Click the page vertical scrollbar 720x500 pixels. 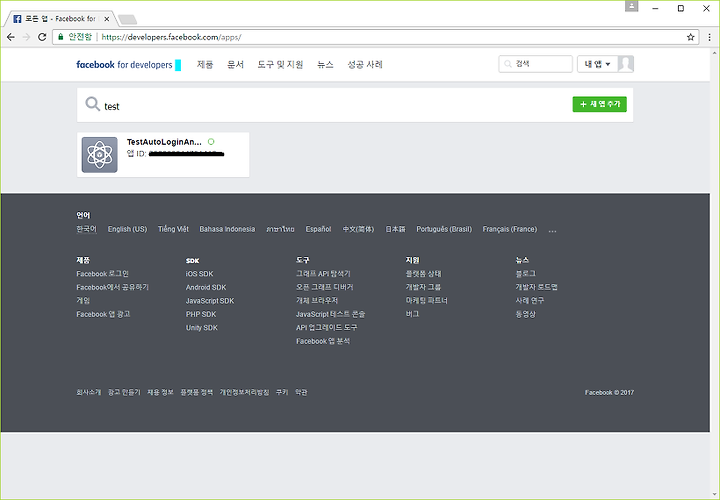click(x=714, y=273)
